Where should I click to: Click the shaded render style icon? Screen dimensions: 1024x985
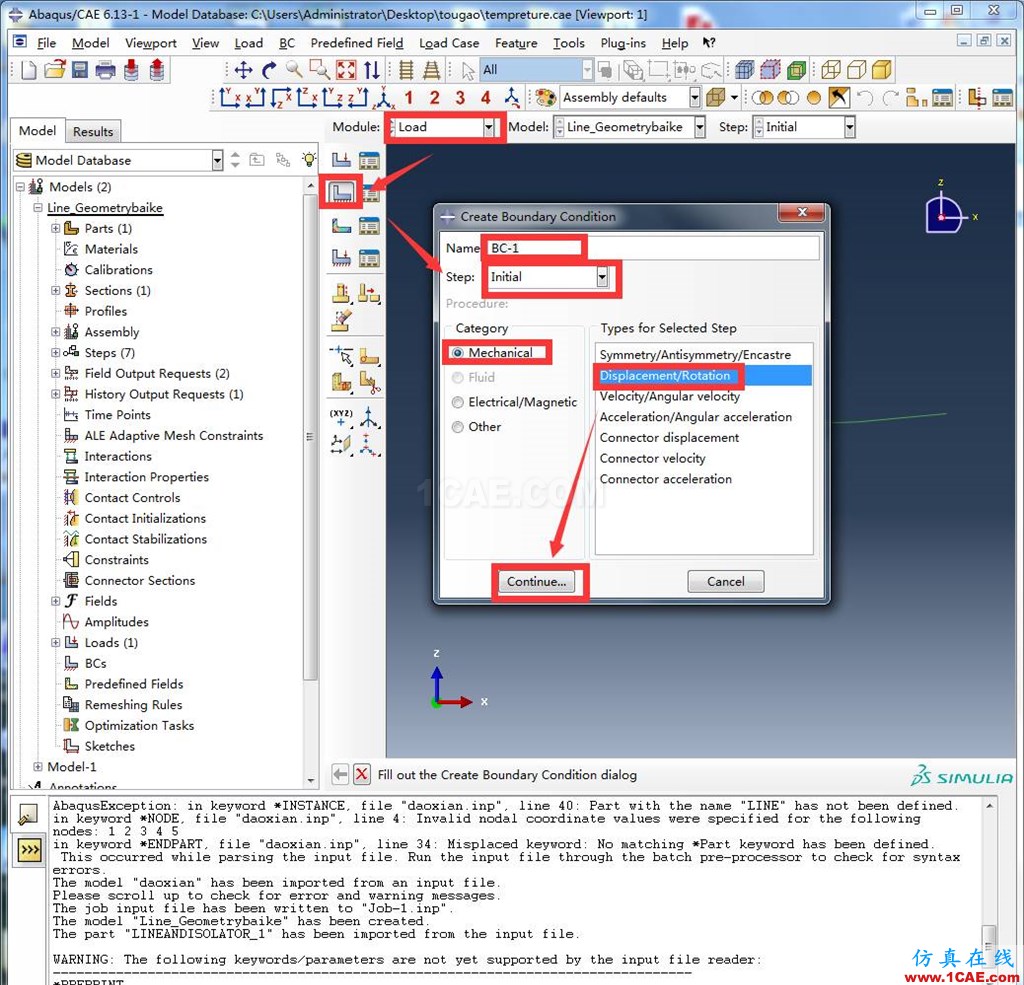tap(882, 70)
